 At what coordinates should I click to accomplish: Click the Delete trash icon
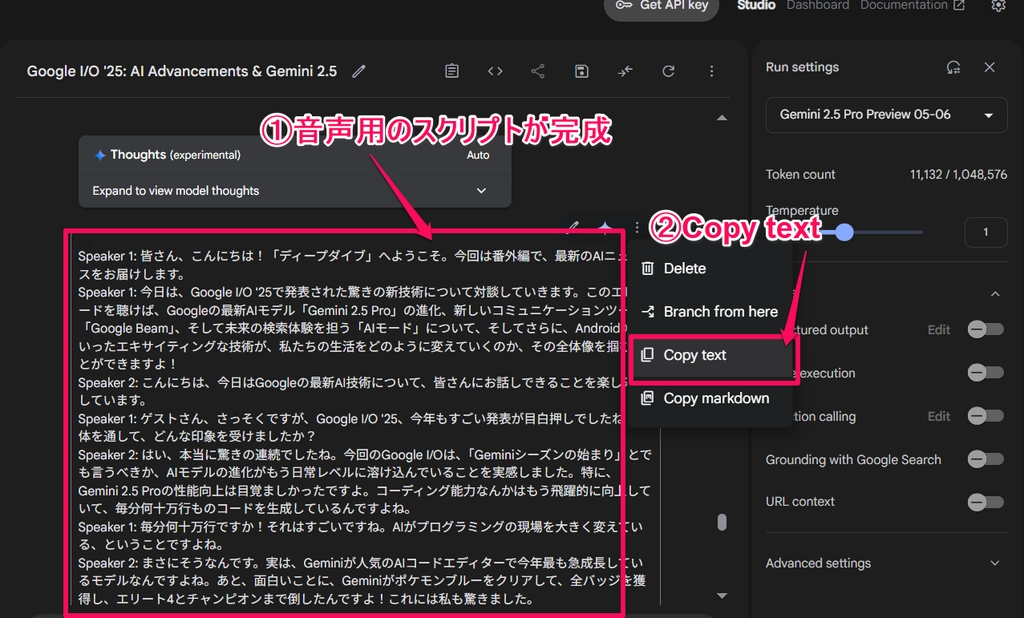click(647, 268)
